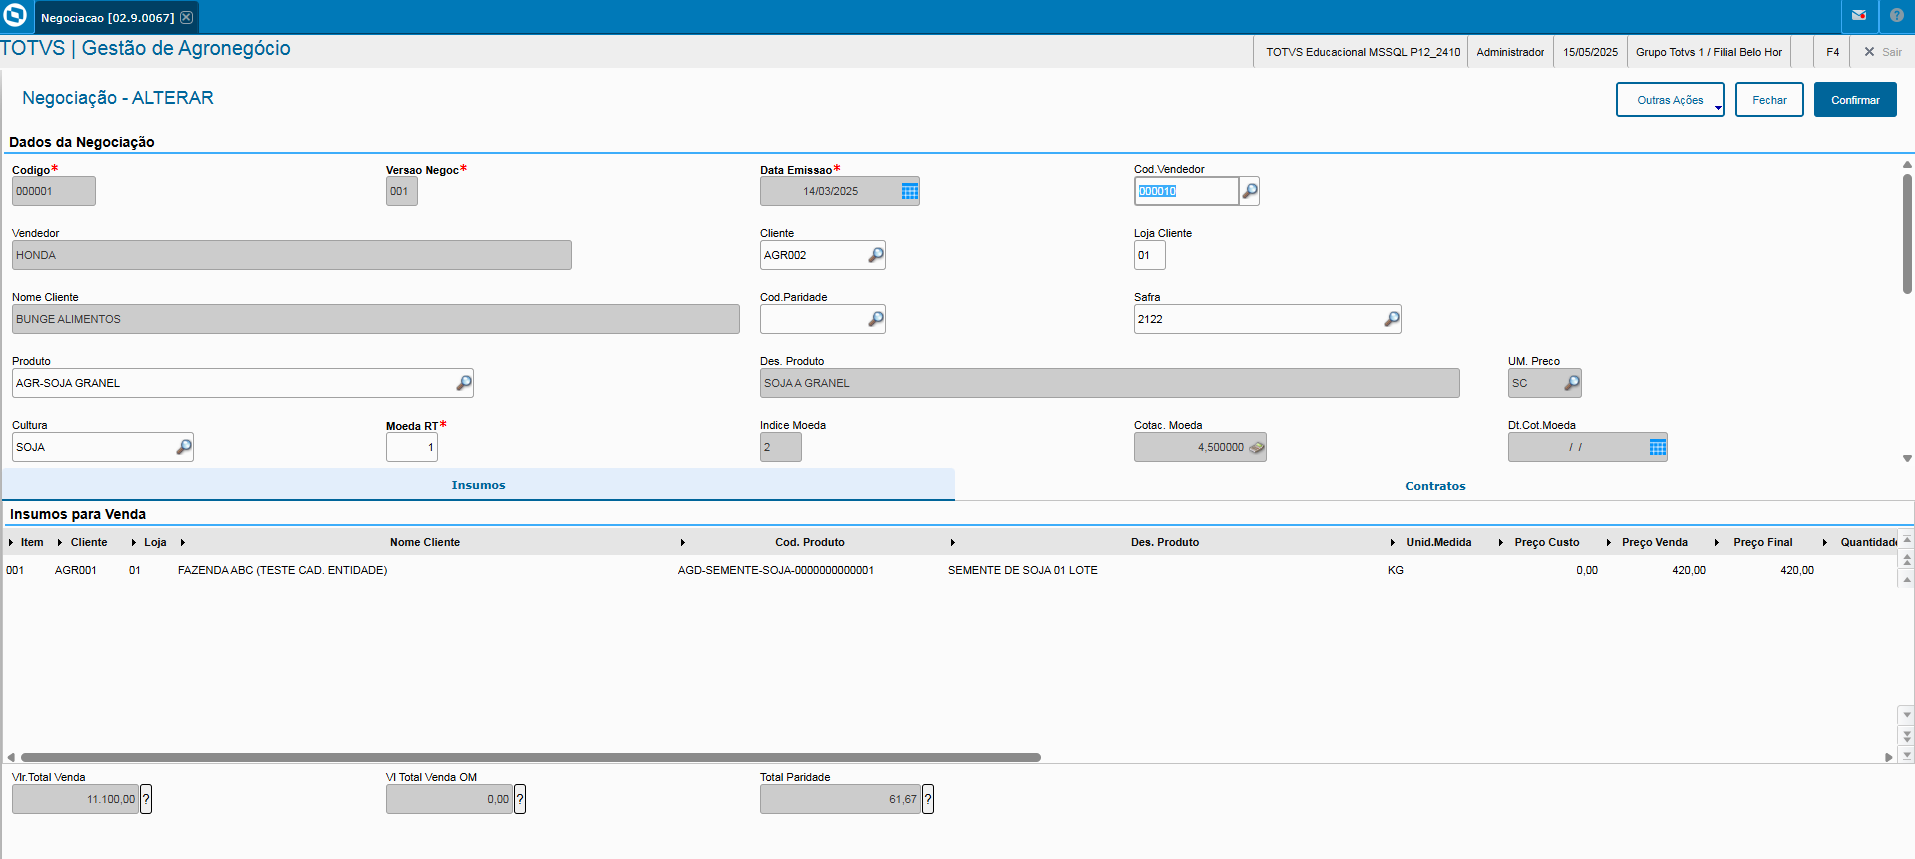This screenshot has width=1915, height=859.
Task: Click Grupo Totvs 1 / Filial Belo Hor
Action: click(x=1709, y=52)
